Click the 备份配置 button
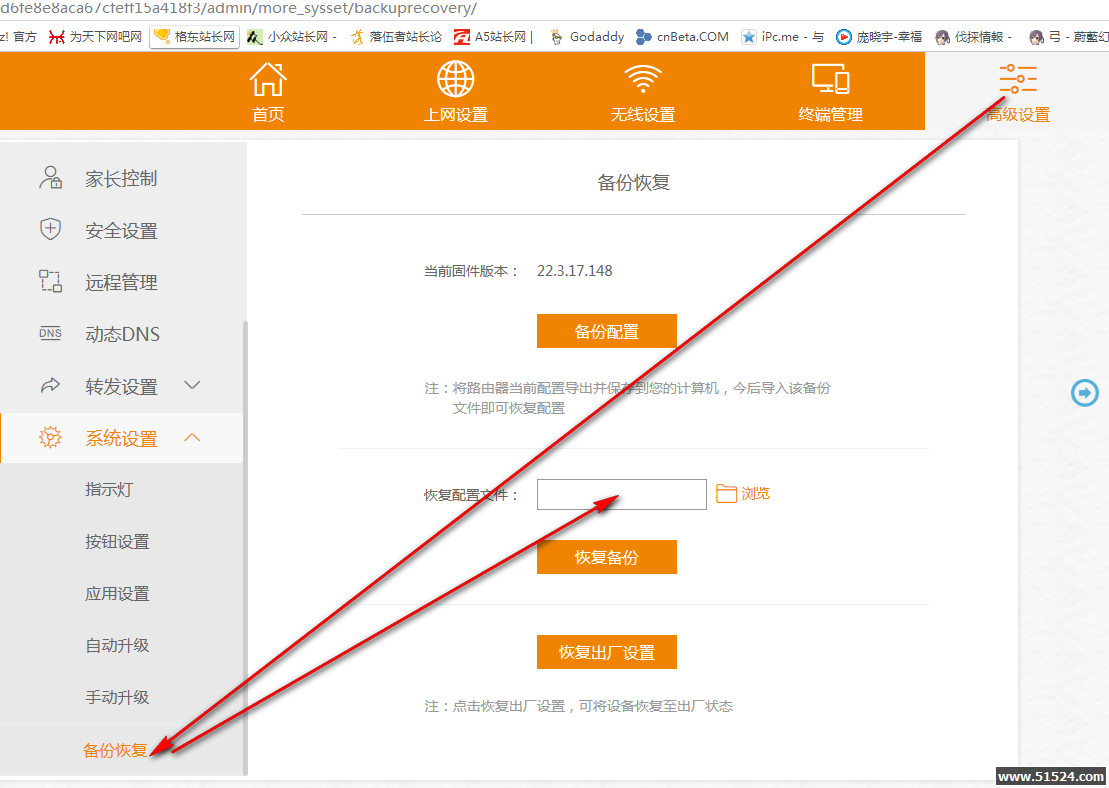1109x788 pixels. pyautogui.click(x=606, y=330)
